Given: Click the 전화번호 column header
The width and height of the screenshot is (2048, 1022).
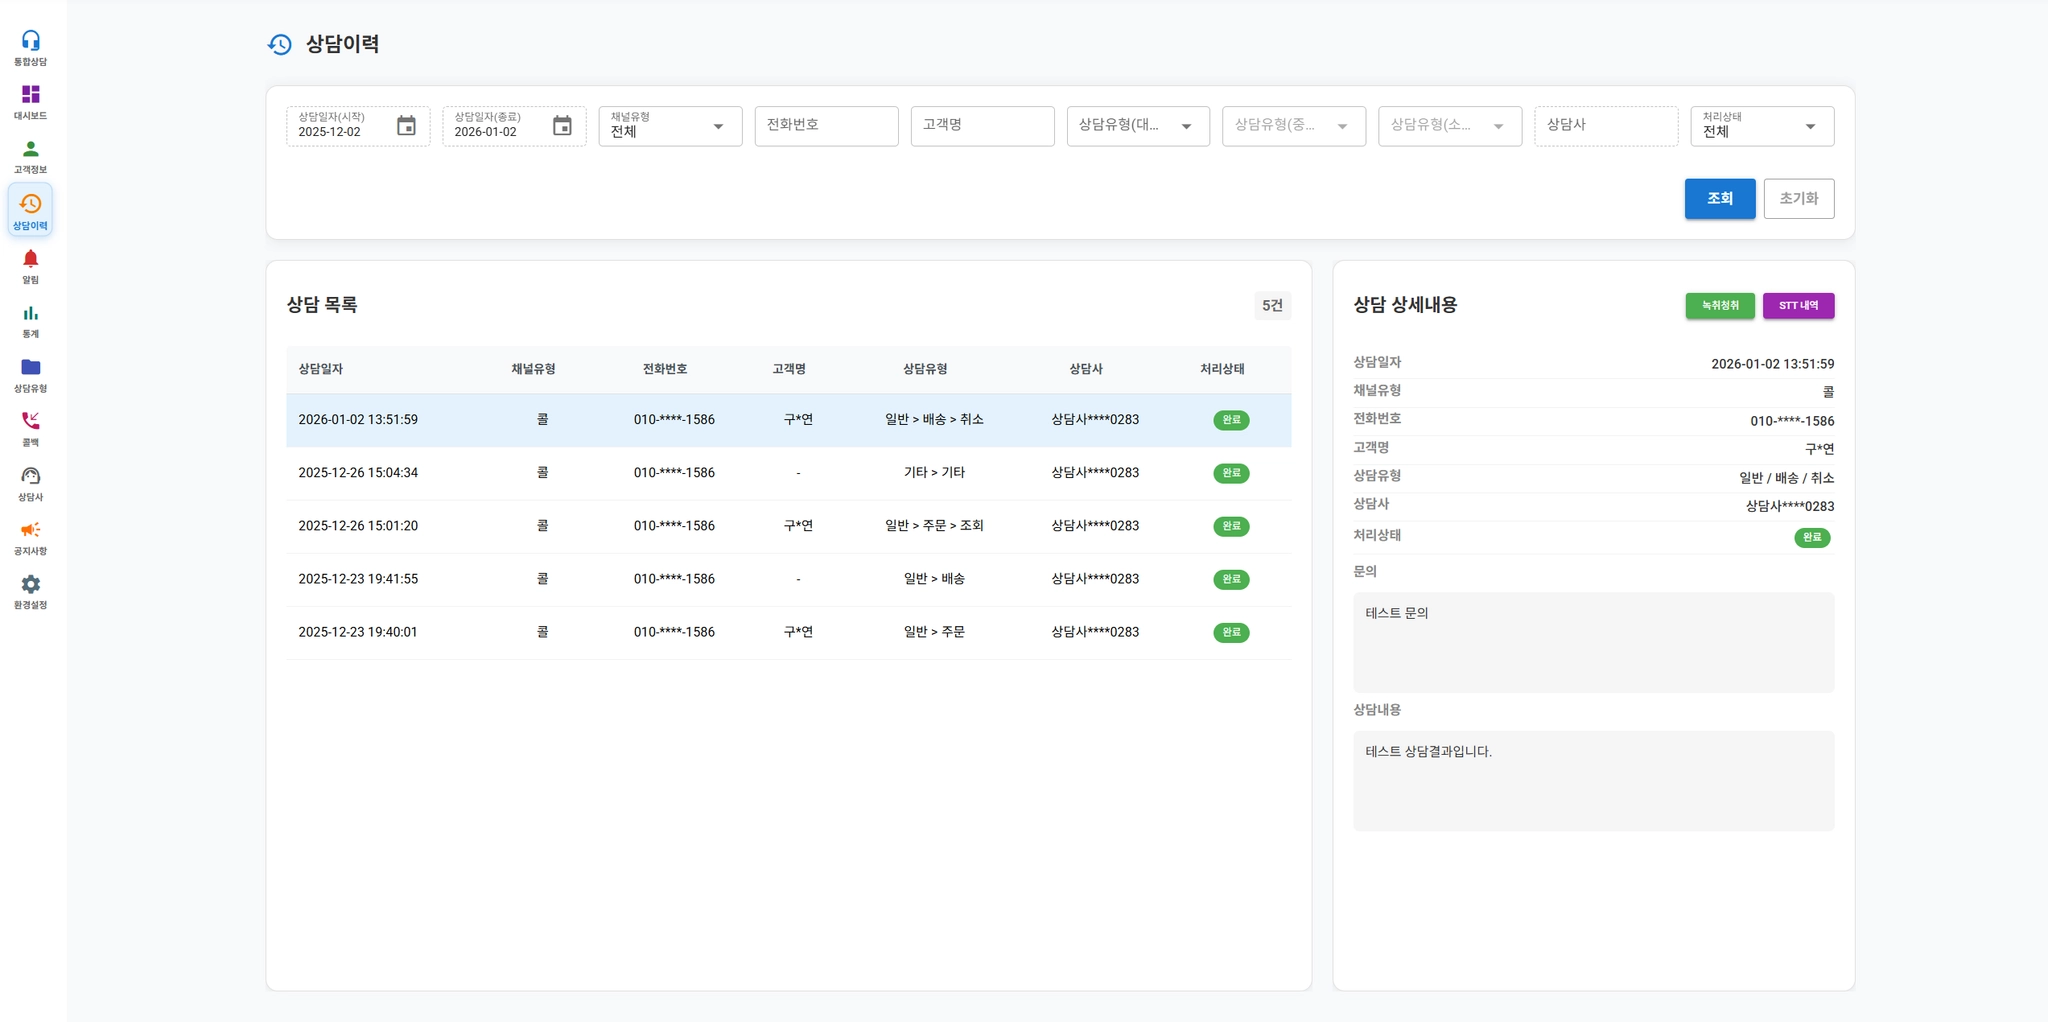Looking at the screenshot, I should tap(665, 369).
